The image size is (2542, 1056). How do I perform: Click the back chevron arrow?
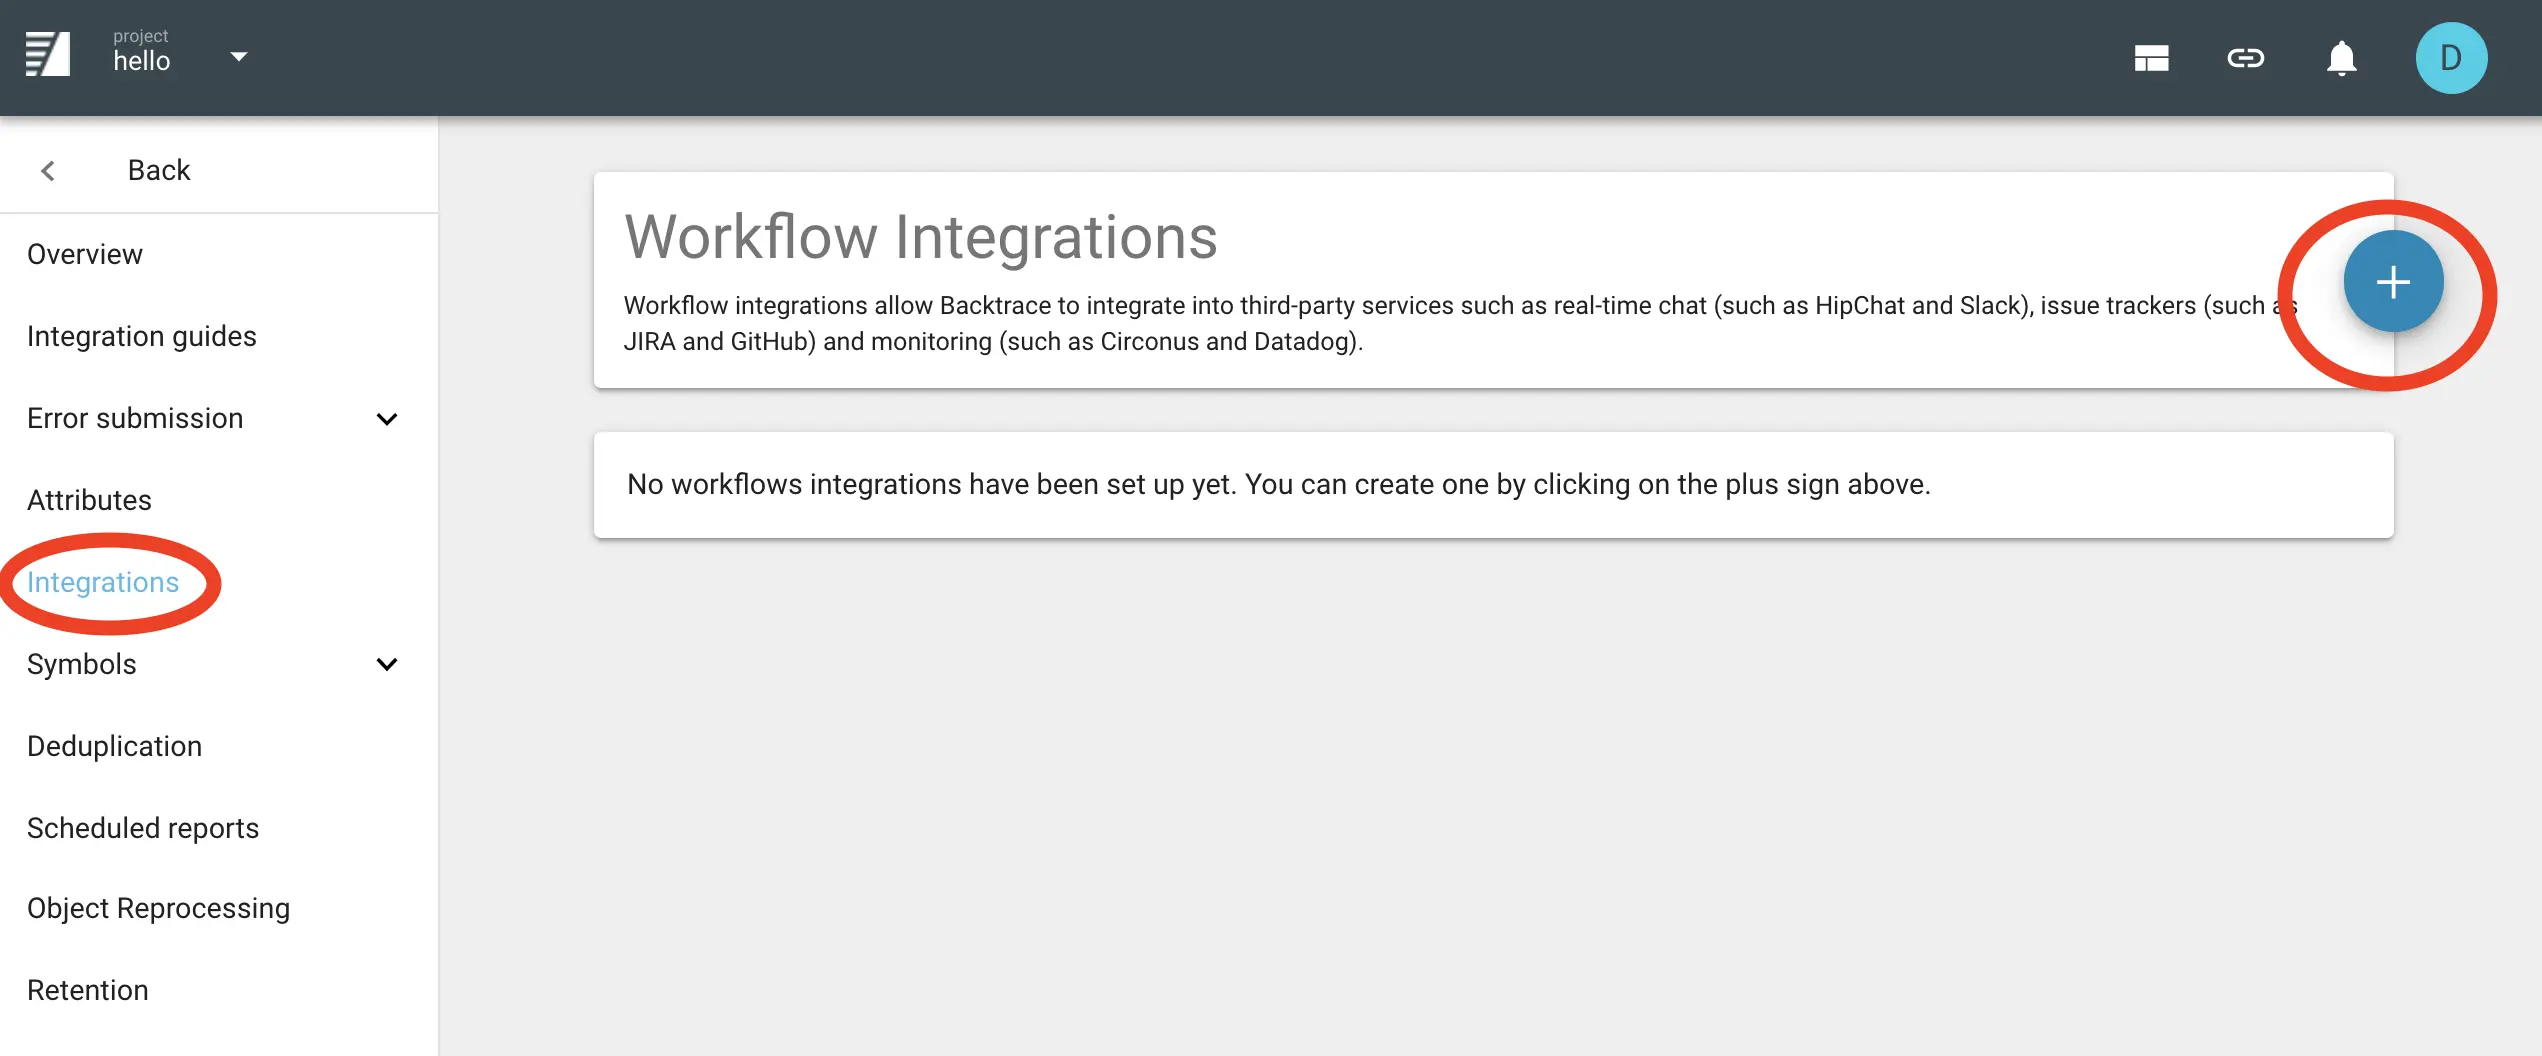48,171
